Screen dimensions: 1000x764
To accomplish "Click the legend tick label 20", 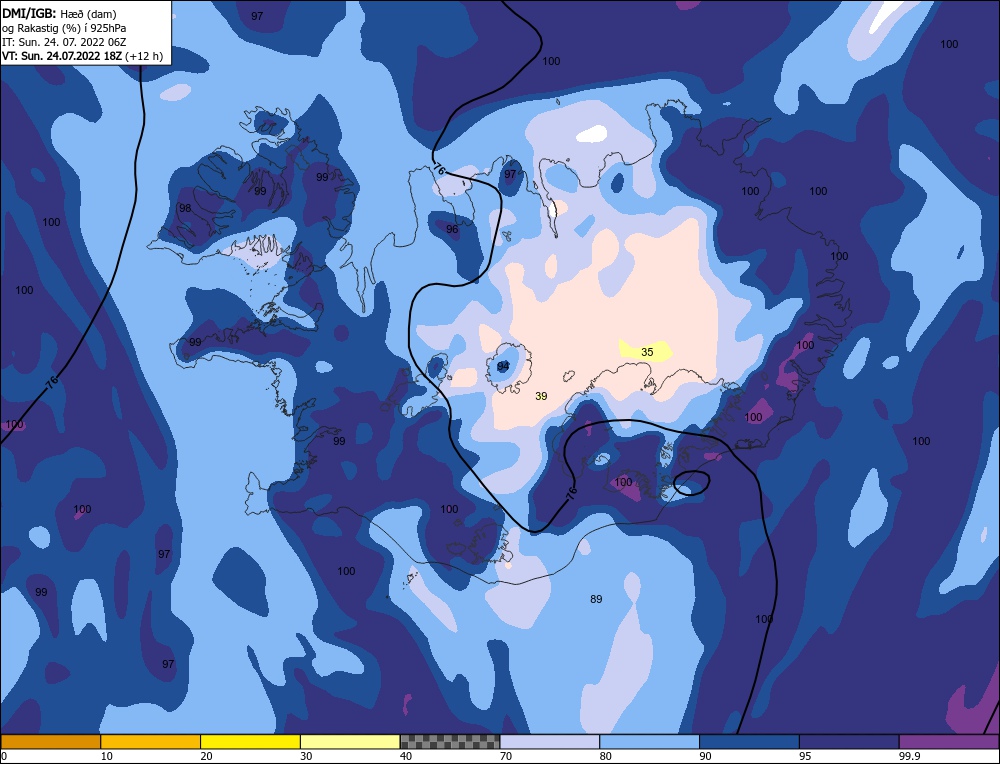I will pos(206,756).
